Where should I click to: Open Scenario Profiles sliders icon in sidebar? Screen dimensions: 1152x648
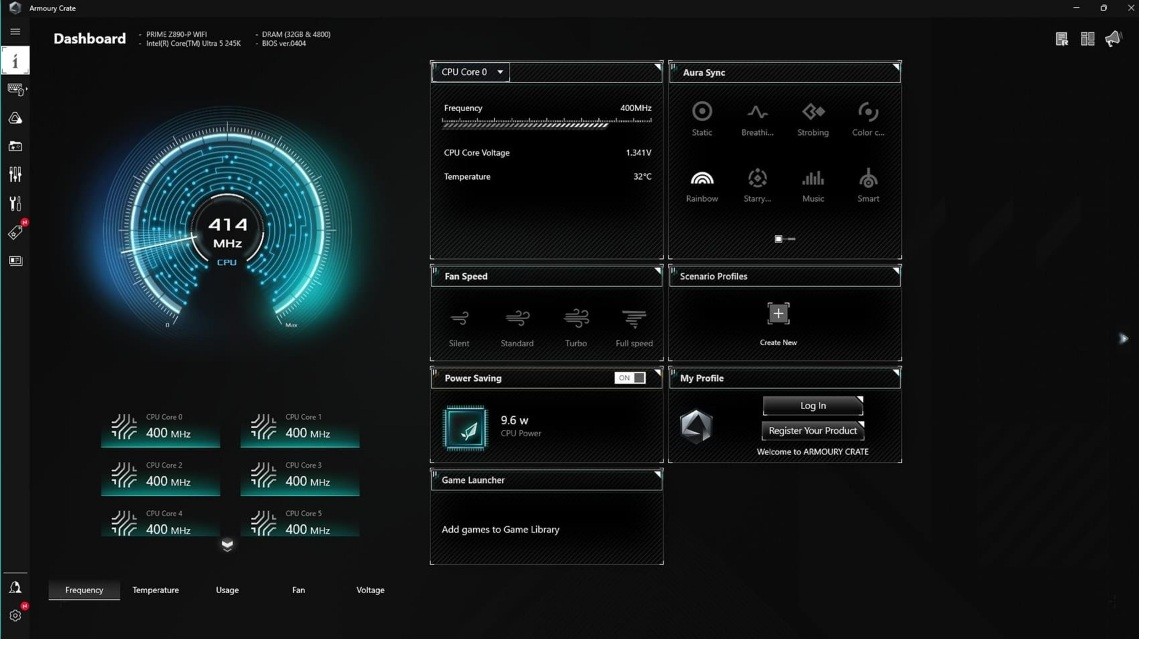[15, 175]
